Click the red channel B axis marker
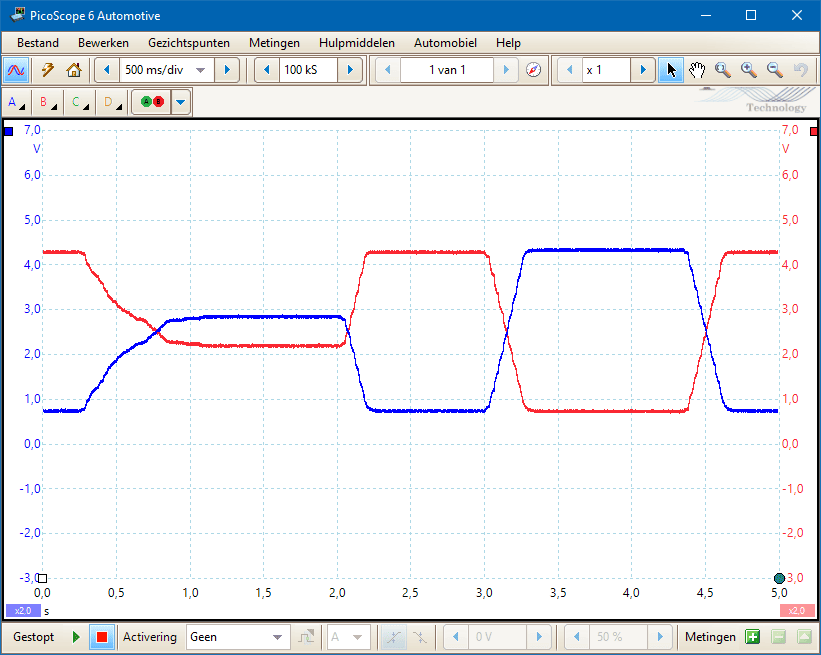Screen dimensions: 821x655 coord(813,131)
